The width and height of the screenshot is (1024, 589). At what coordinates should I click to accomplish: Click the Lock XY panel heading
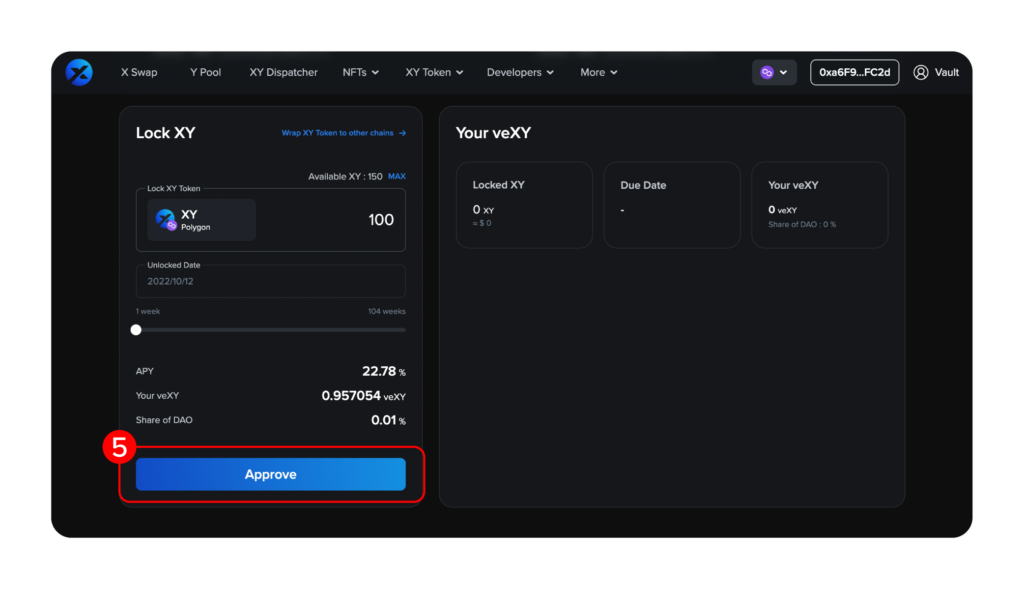[165, 133]
